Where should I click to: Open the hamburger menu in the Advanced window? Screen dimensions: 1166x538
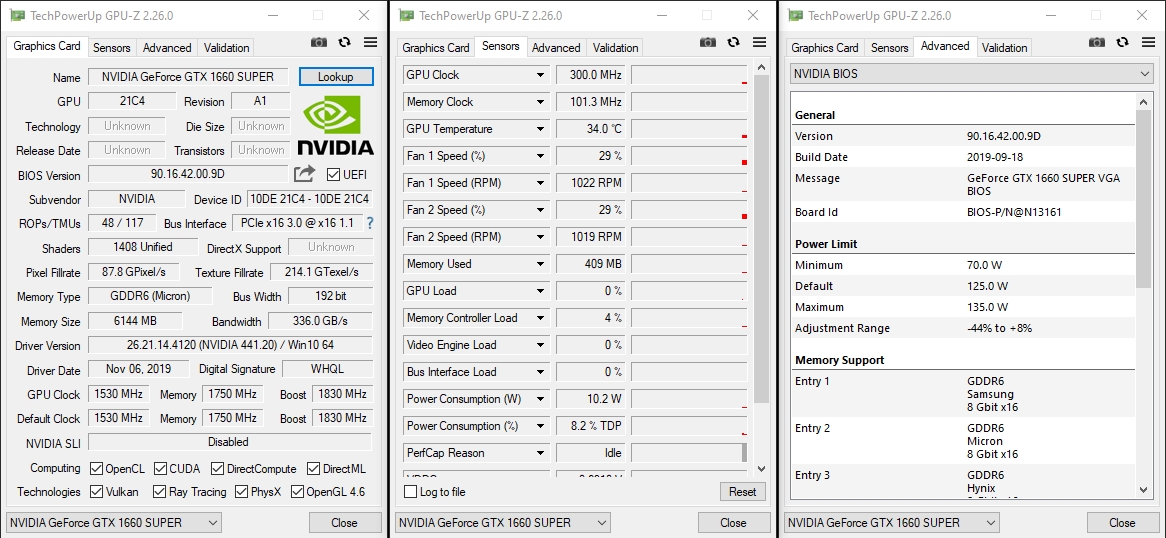click(1148, 42)
